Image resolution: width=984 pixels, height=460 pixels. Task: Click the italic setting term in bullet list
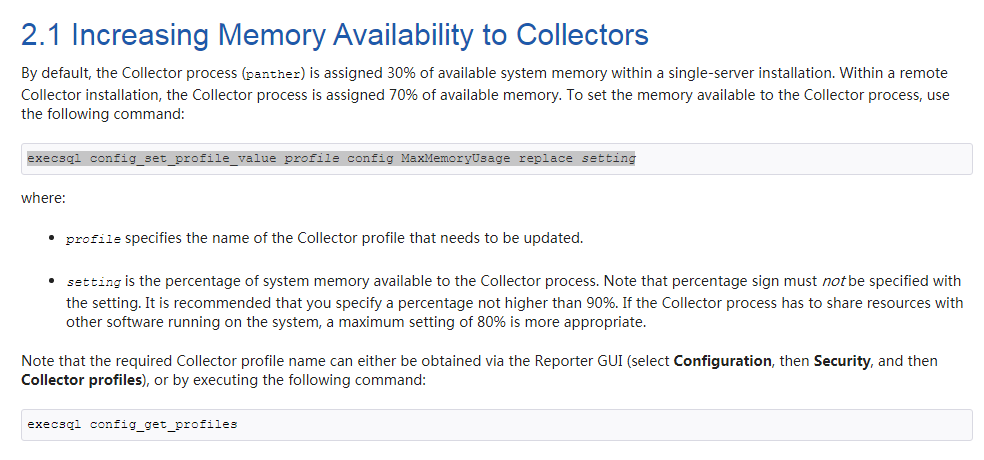coord(94,282)
